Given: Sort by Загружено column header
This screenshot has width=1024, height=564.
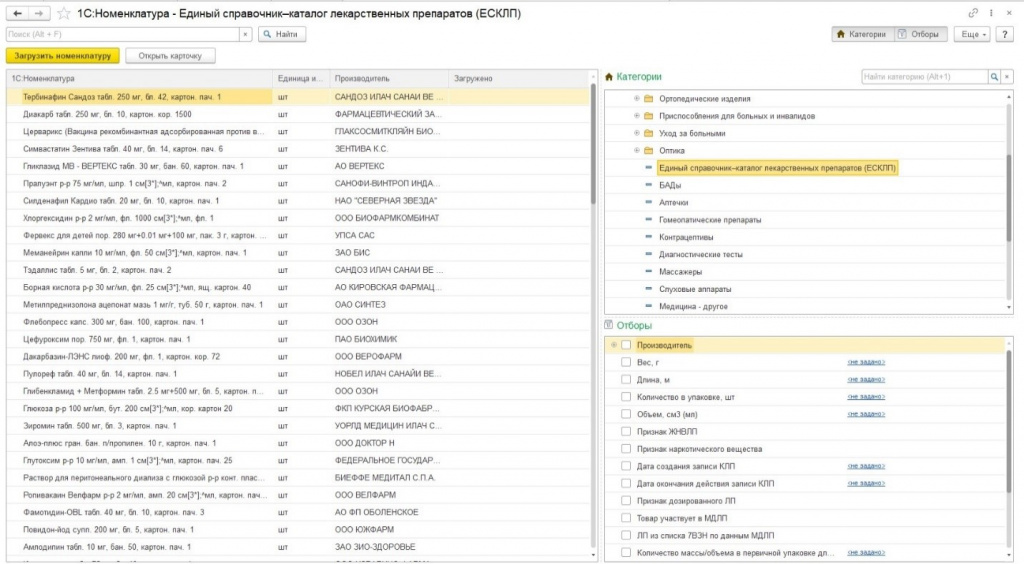Looking at the screenshot, I should pos(517,78).
